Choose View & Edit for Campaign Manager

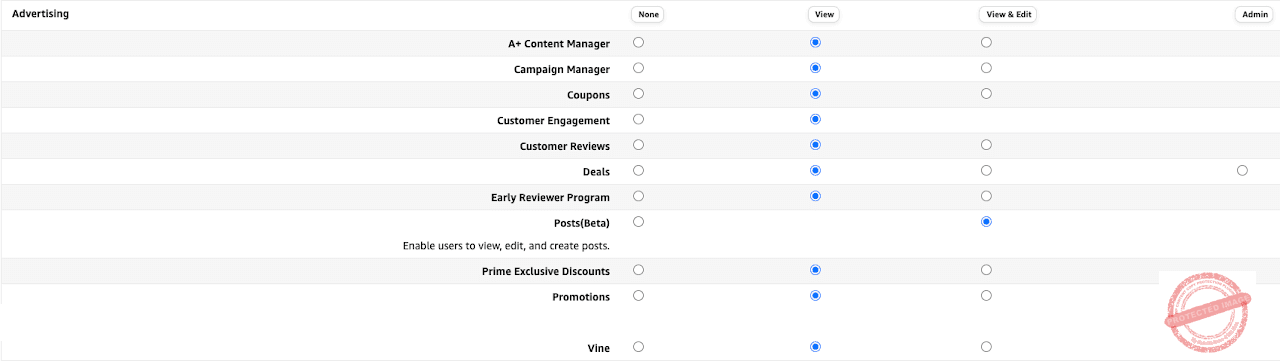pyautogui.click(x=986, y=68)
